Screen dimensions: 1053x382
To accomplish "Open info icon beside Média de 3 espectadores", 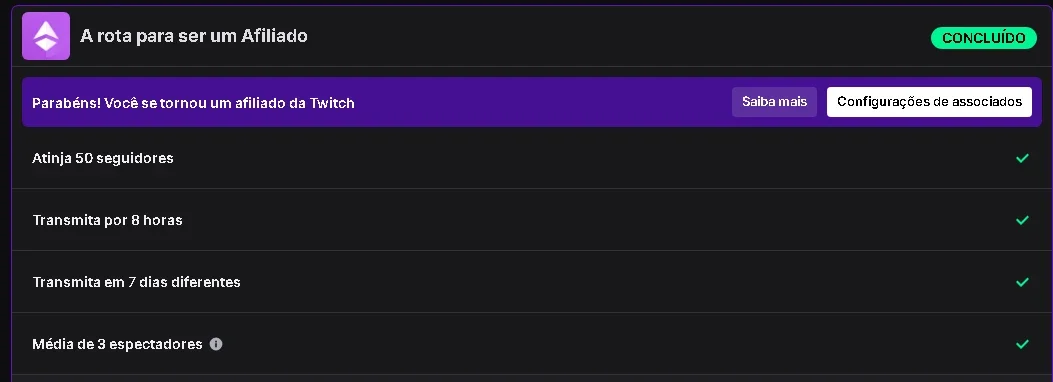I will pos(216,344).
